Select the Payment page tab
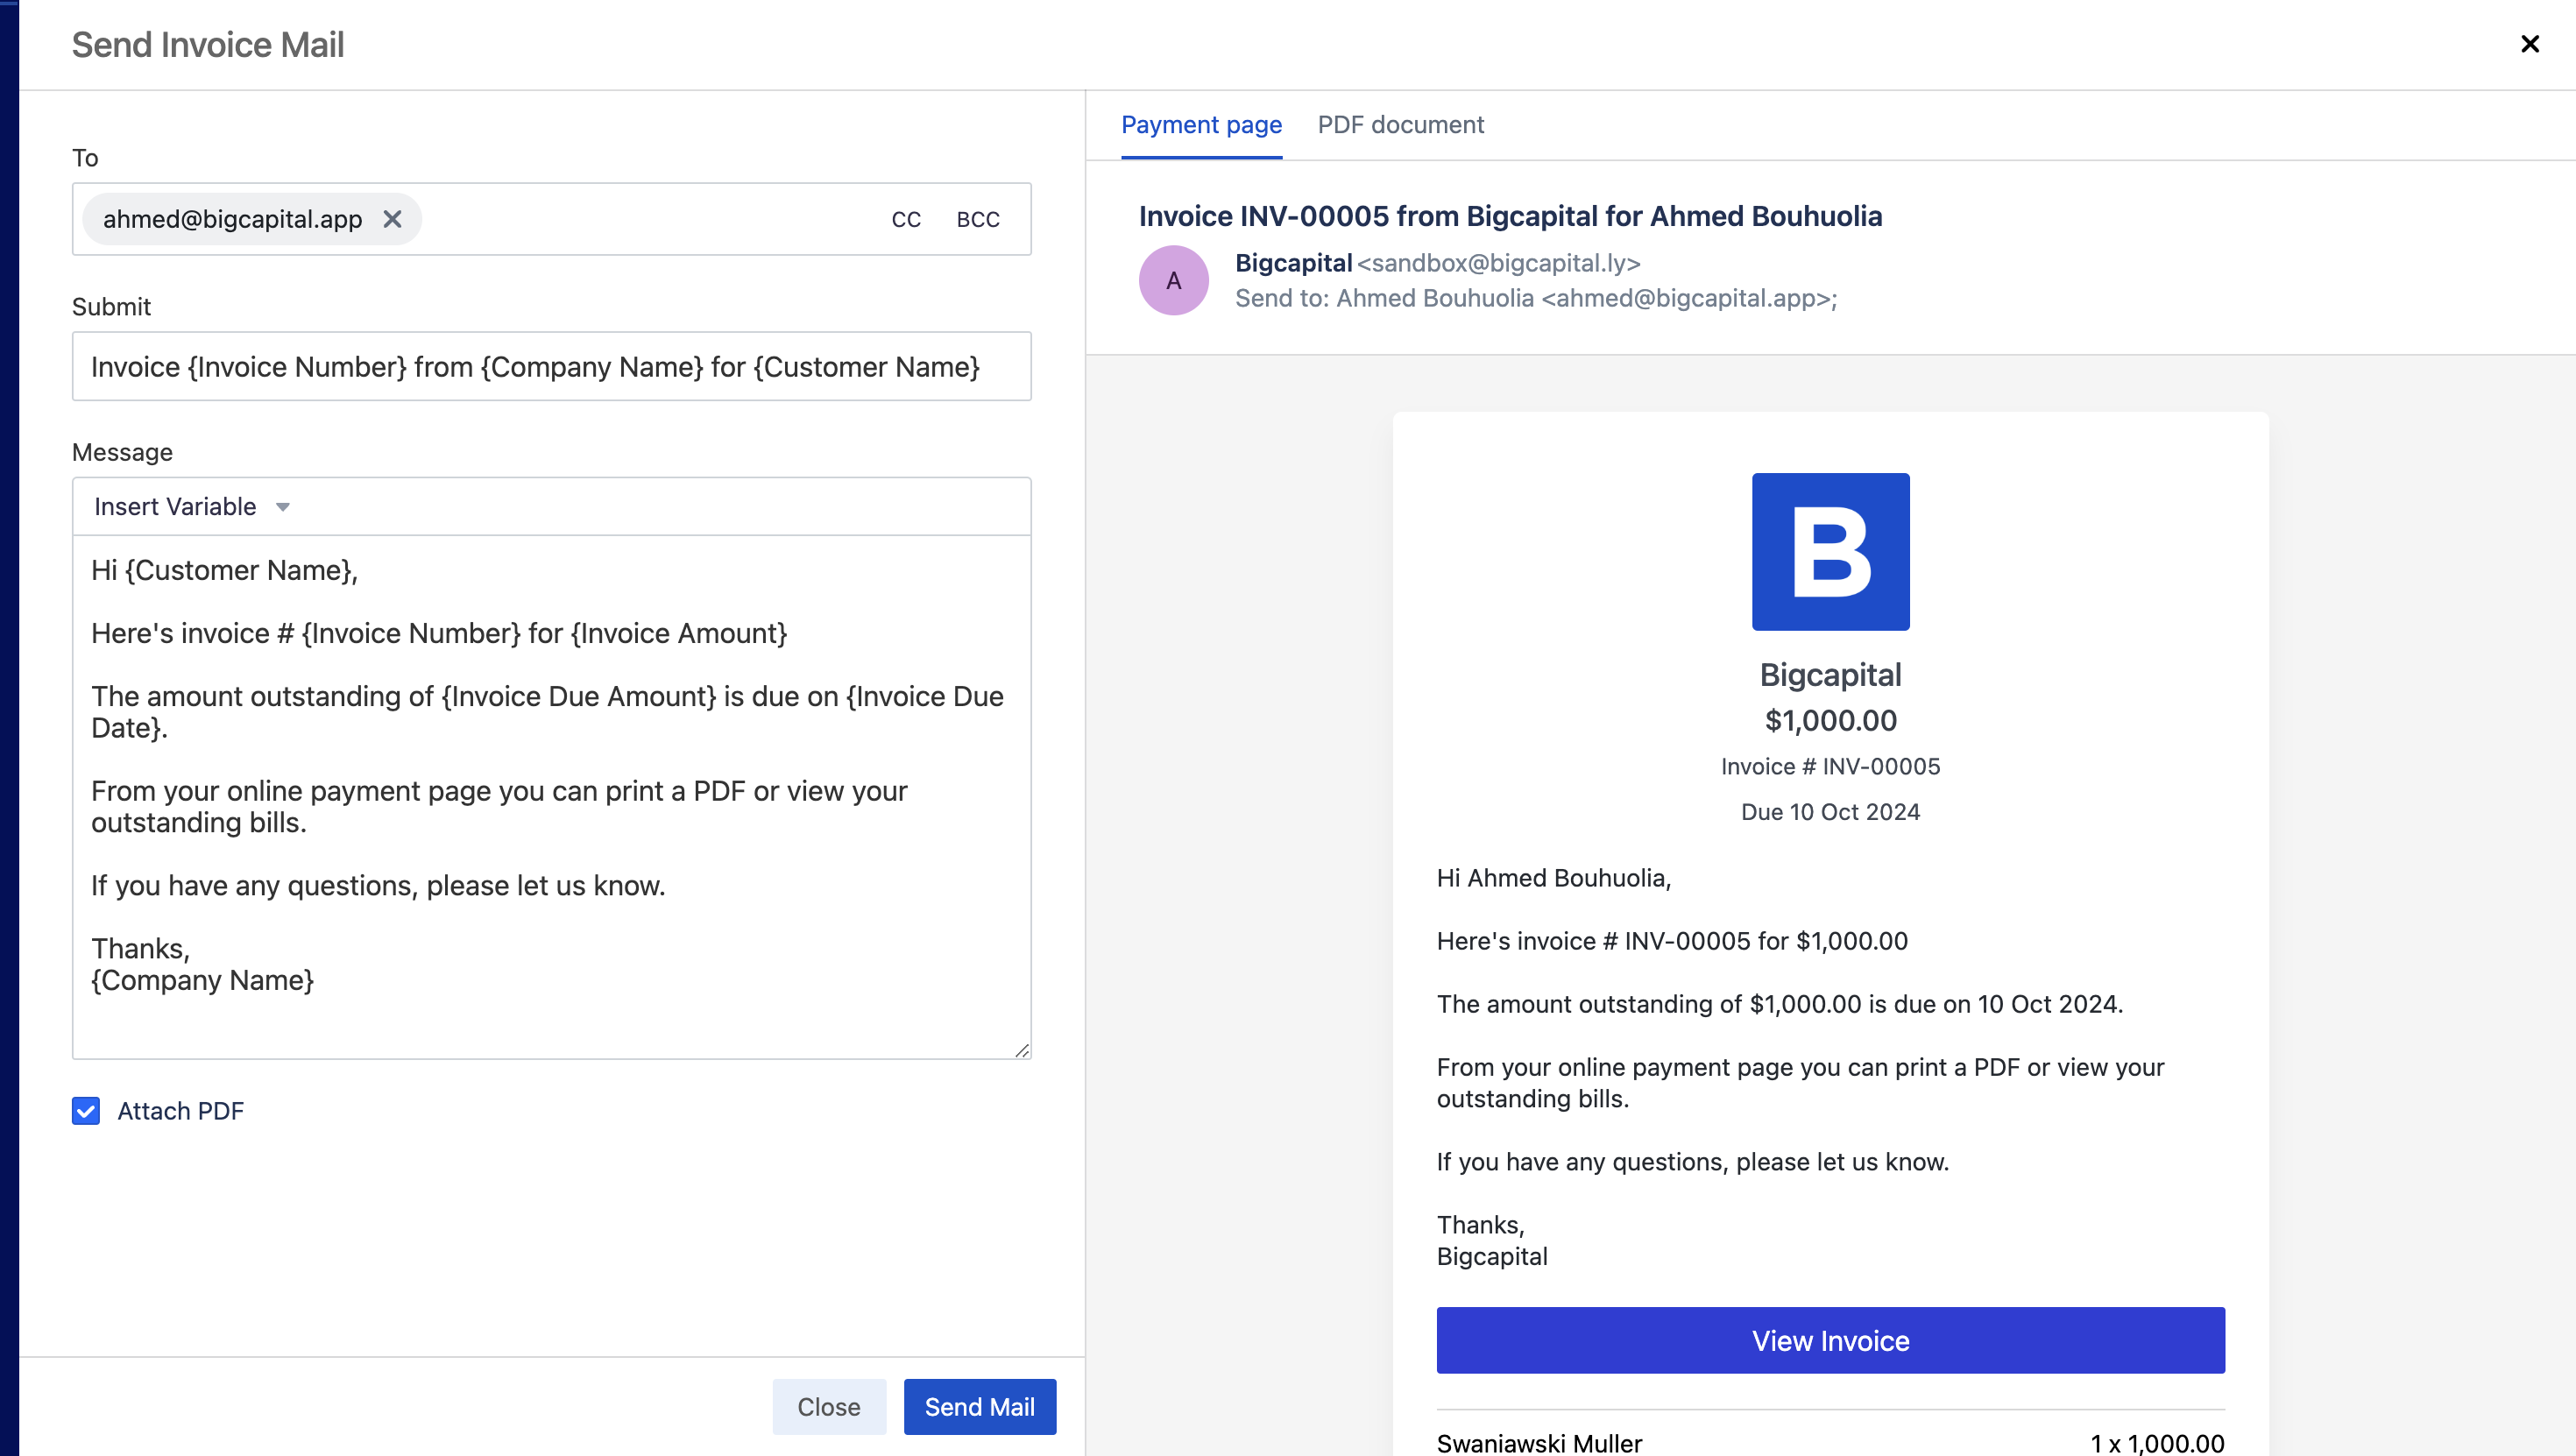 [x=1203, y=124]
